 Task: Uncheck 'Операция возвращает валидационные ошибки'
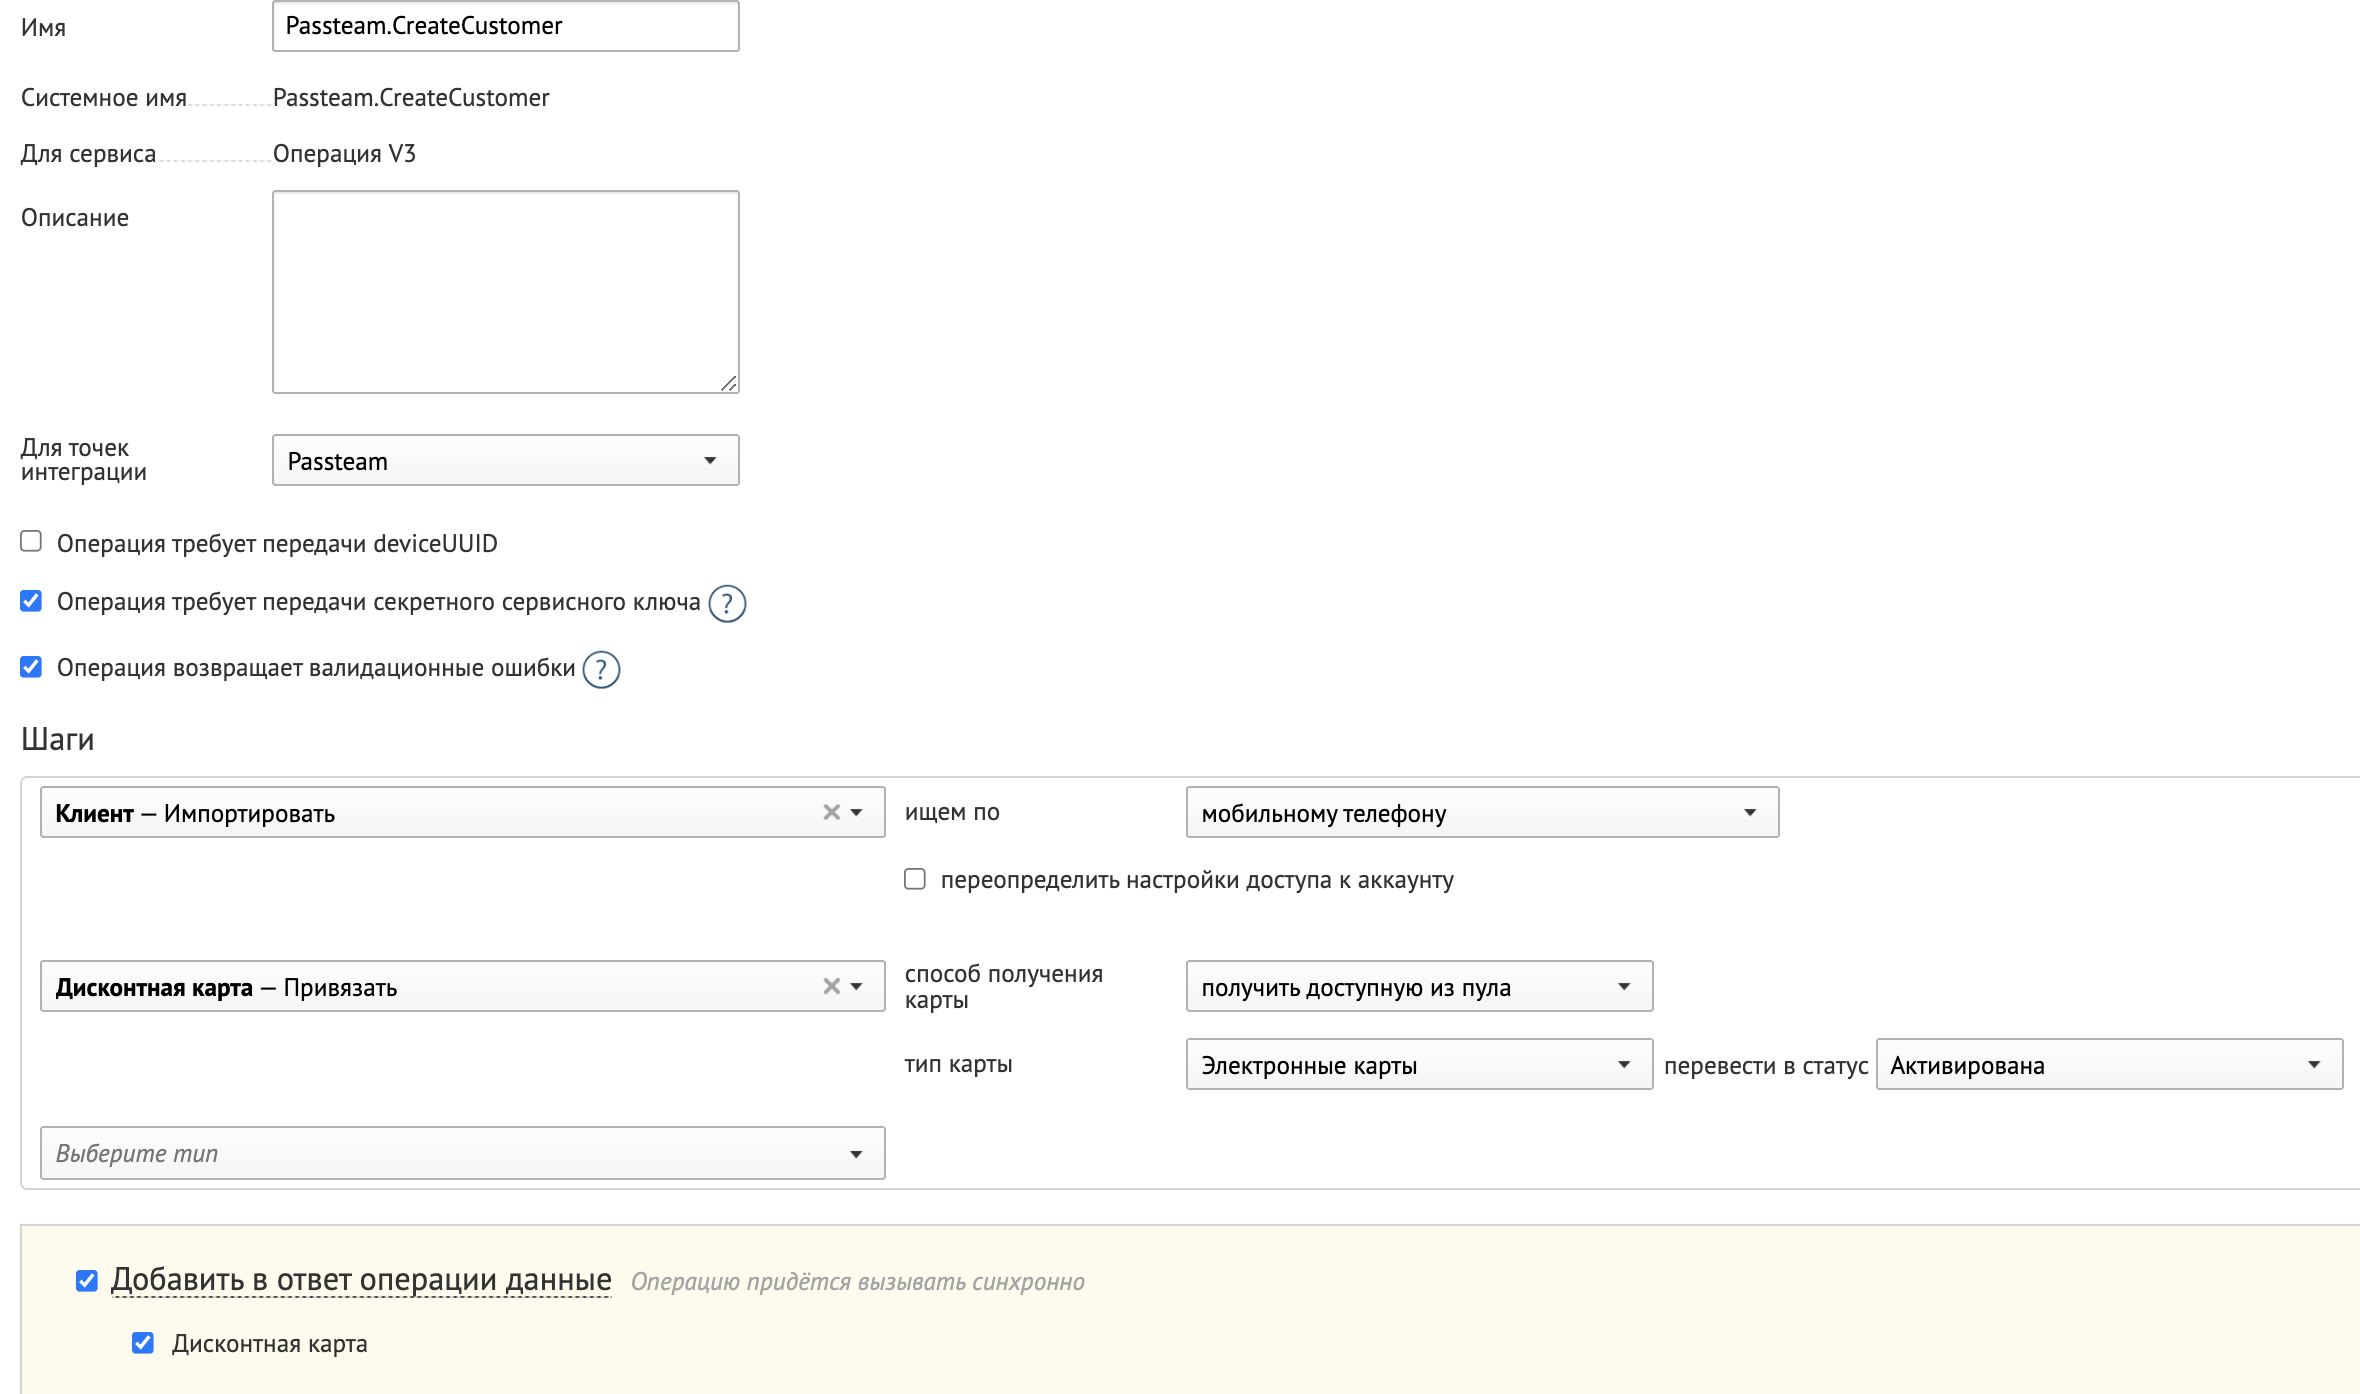(x=31, y=666)
